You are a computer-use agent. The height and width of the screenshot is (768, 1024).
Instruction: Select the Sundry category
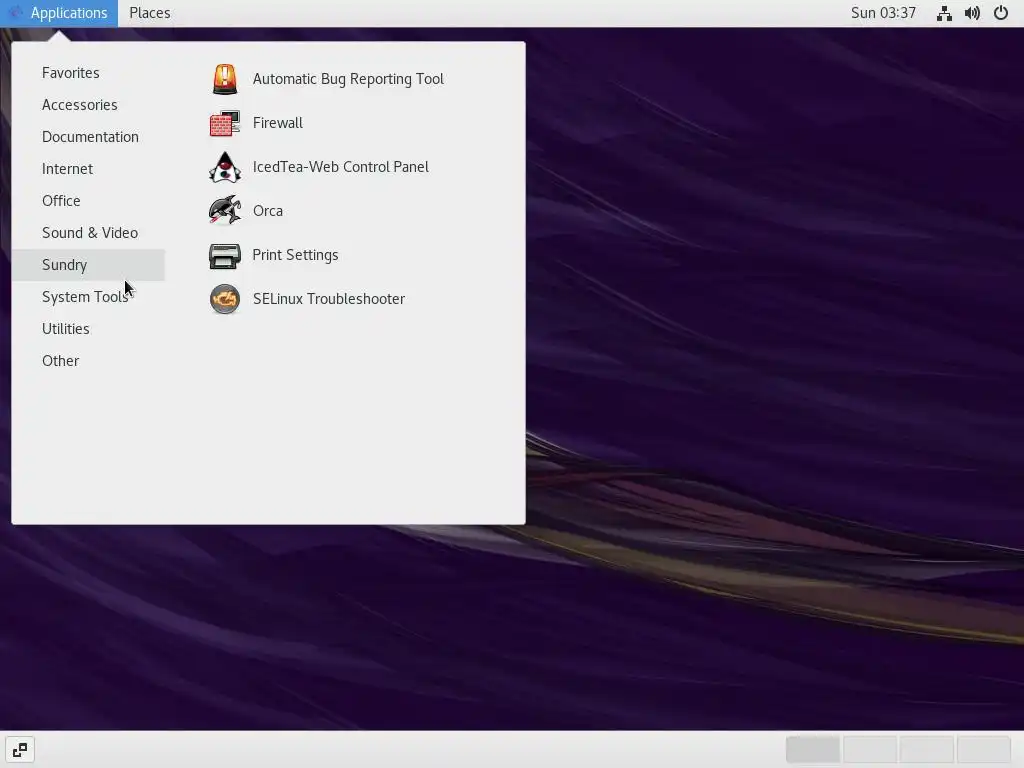88,264
